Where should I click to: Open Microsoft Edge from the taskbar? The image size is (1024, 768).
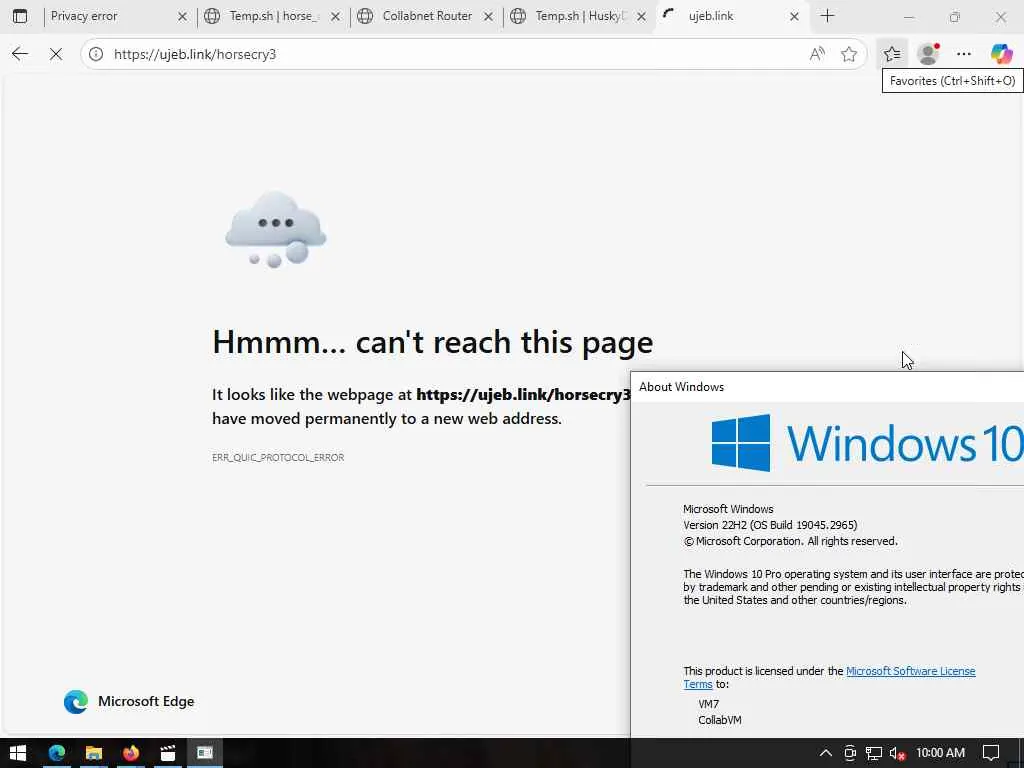pyautogui.click(x=57, y=753)
